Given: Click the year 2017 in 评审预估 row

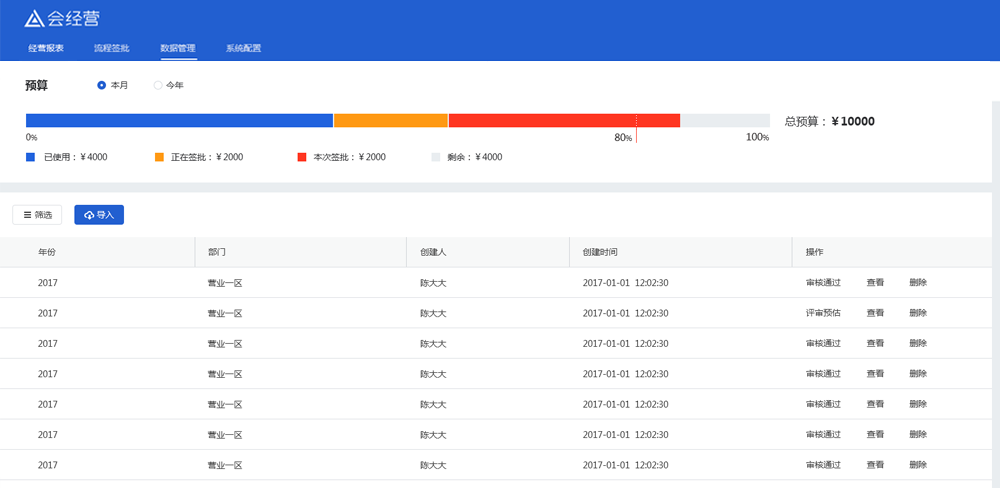Looking at the screenshot, I should tap(48, 313).
